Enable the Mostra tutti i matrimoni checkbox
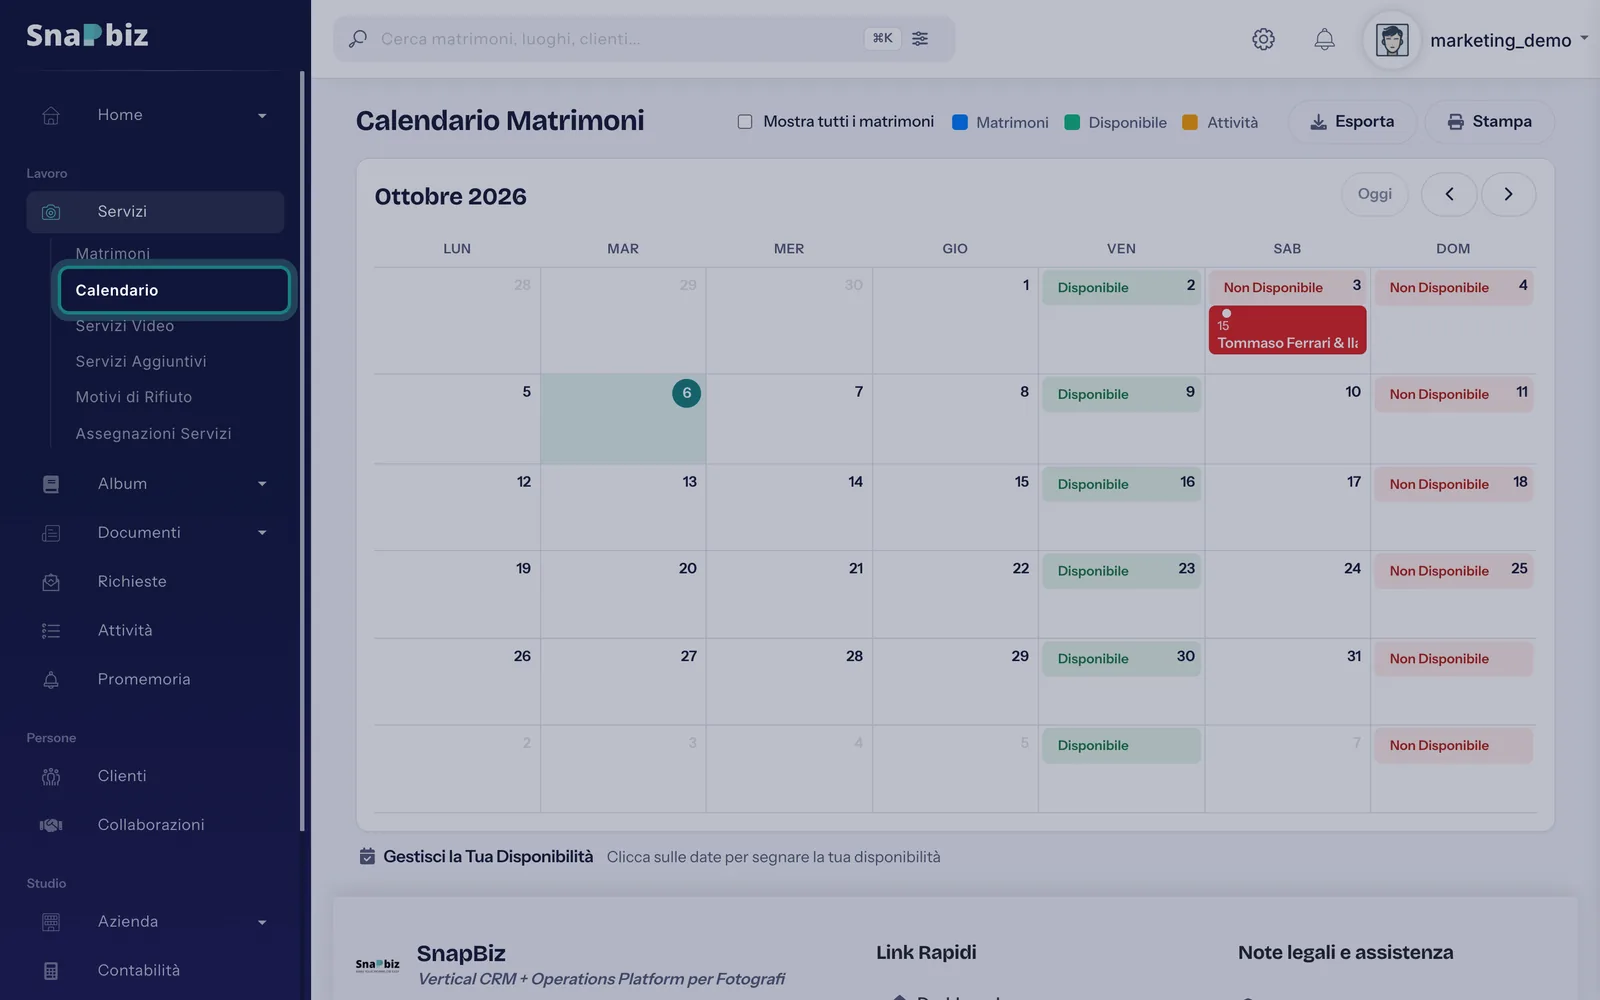1600x1000 pixels. click(x=745, y=122)
